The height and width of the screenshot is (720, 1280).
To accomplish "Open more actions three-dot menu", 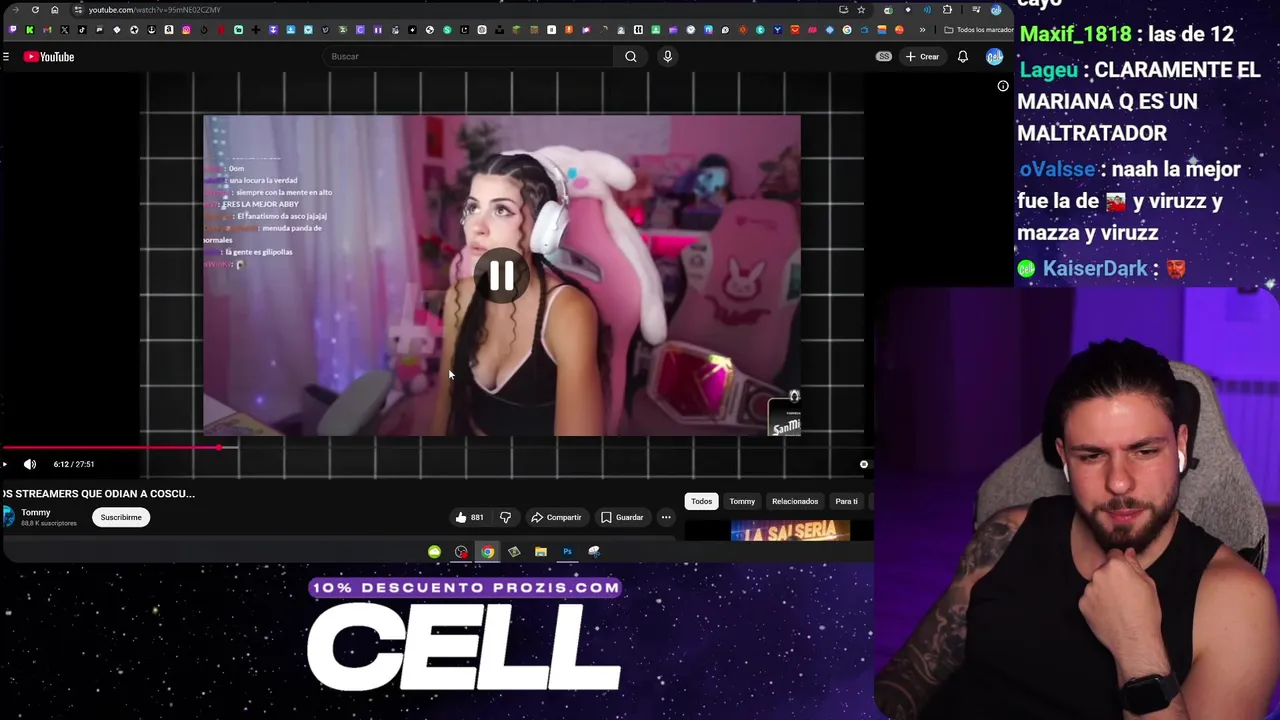I will [x=666, y=517].
